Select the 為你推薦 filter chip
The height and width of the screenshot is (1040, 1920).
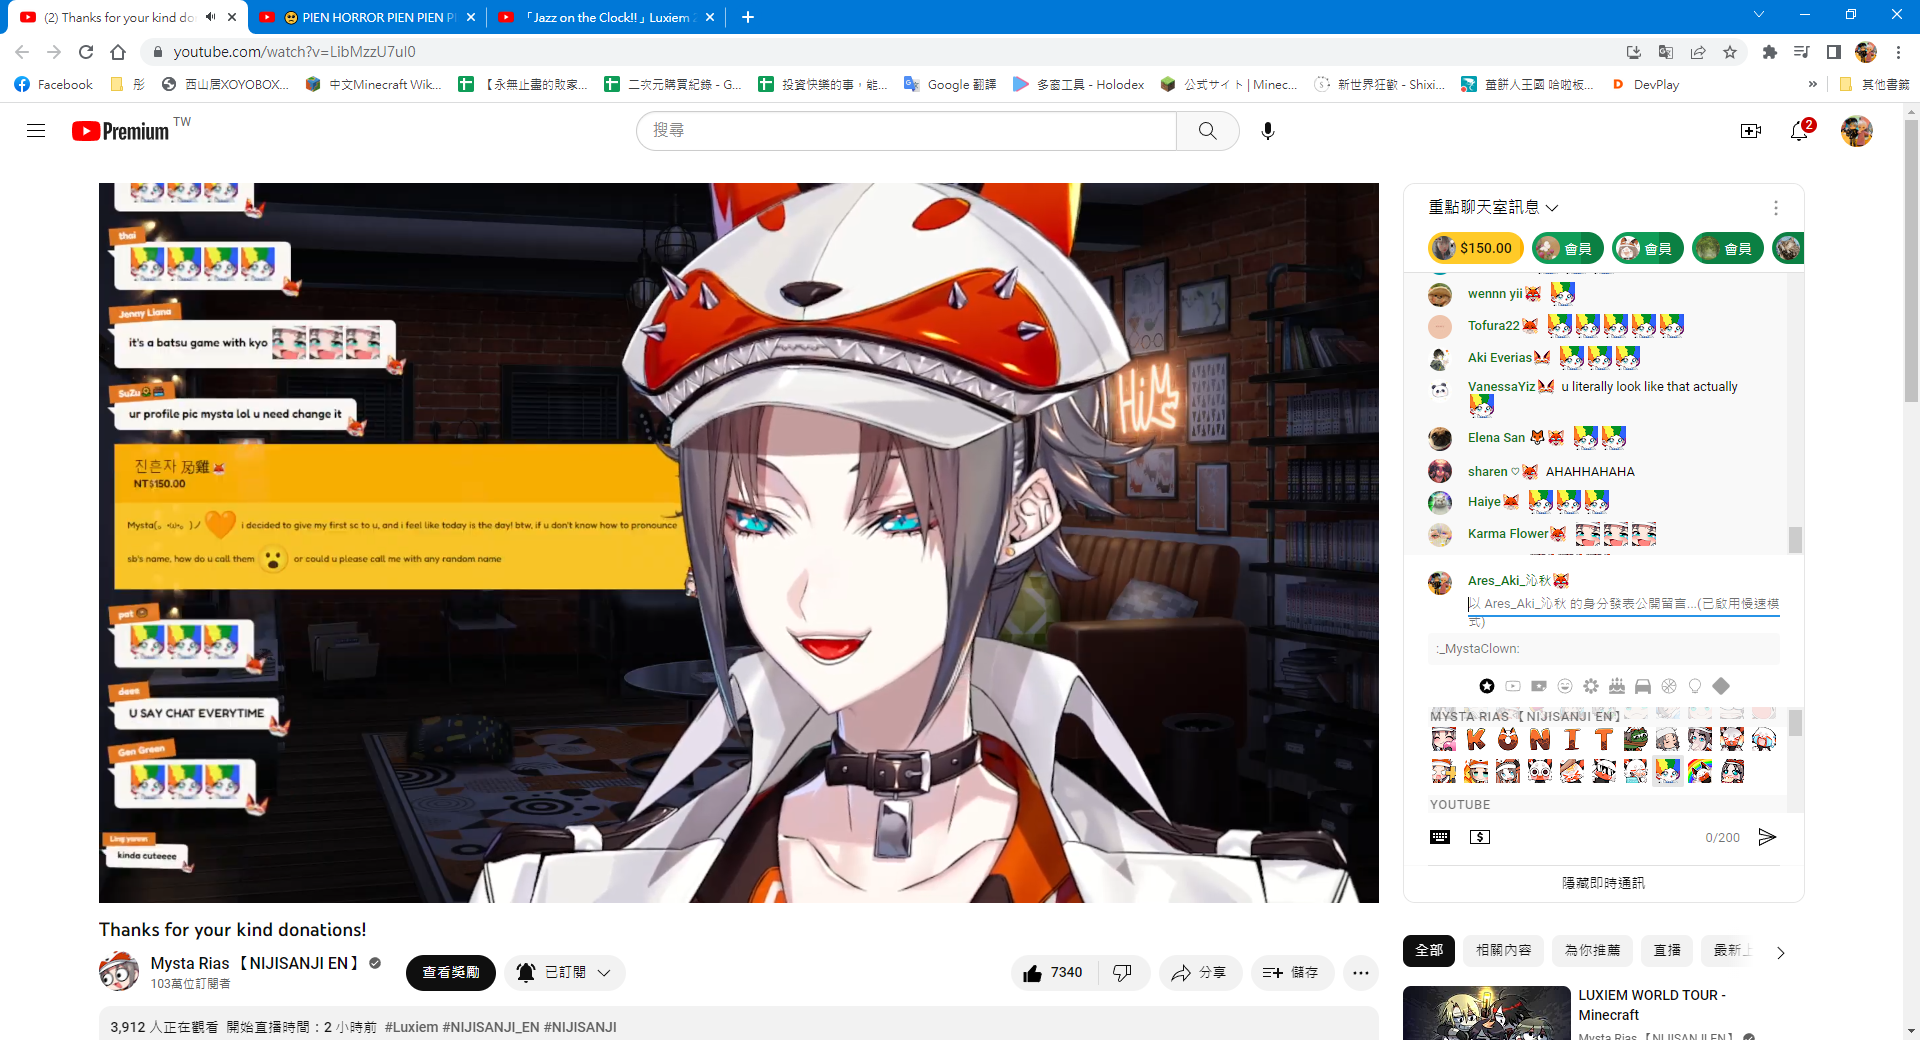point(1592,950)
